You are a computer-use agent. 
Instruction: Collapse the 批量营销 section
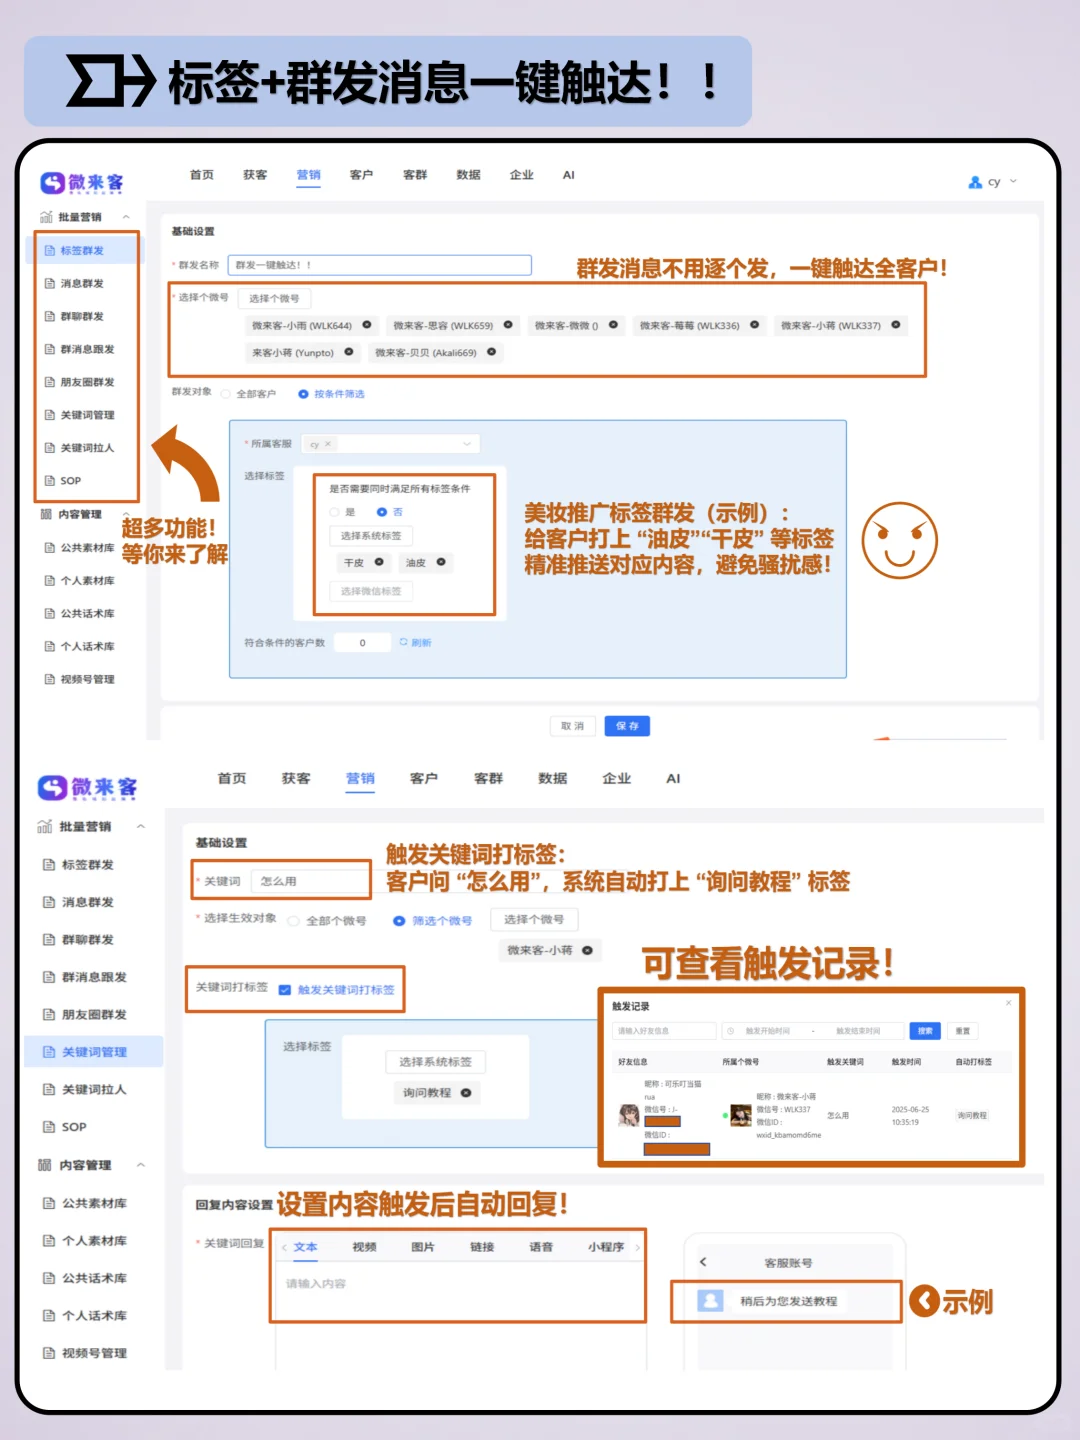click(126, 216)
